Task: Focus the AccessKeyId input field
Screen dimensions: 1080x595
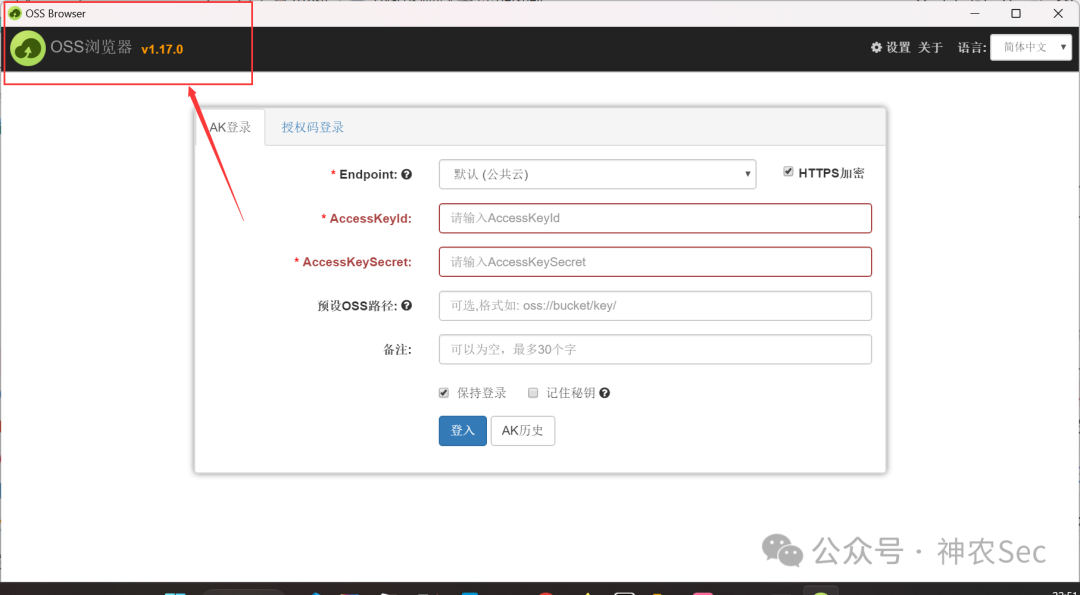Action: [655, 218]
